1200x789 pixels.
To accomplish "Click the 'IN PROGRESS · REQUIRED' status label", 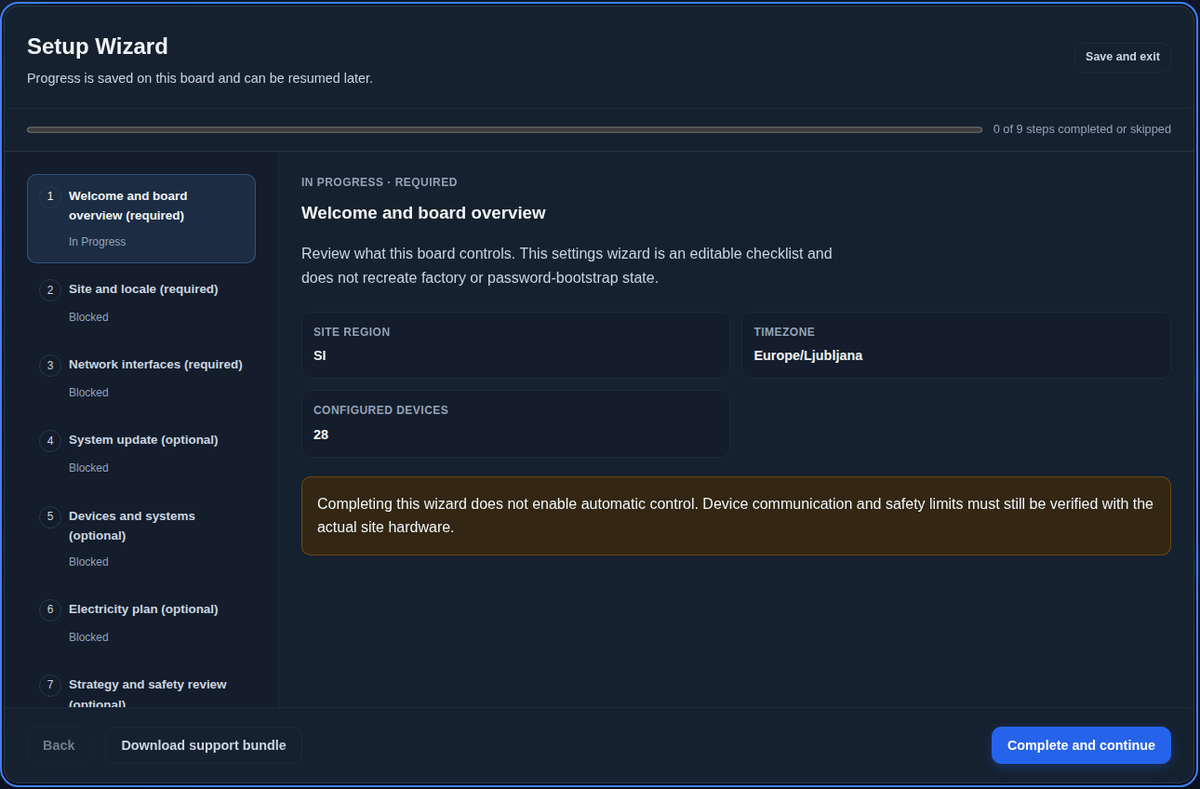I will [379, 182].
